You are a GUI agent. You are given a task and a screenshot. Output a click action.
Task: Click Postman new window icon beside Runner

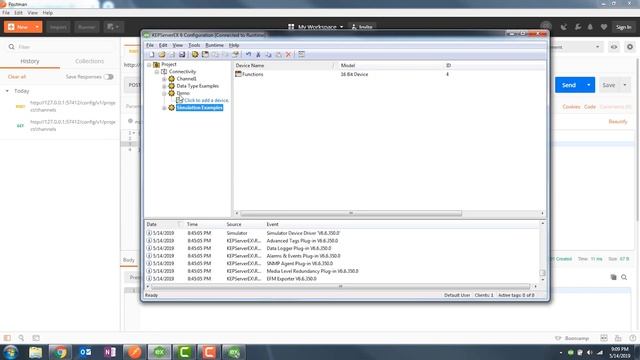[113, 27]
